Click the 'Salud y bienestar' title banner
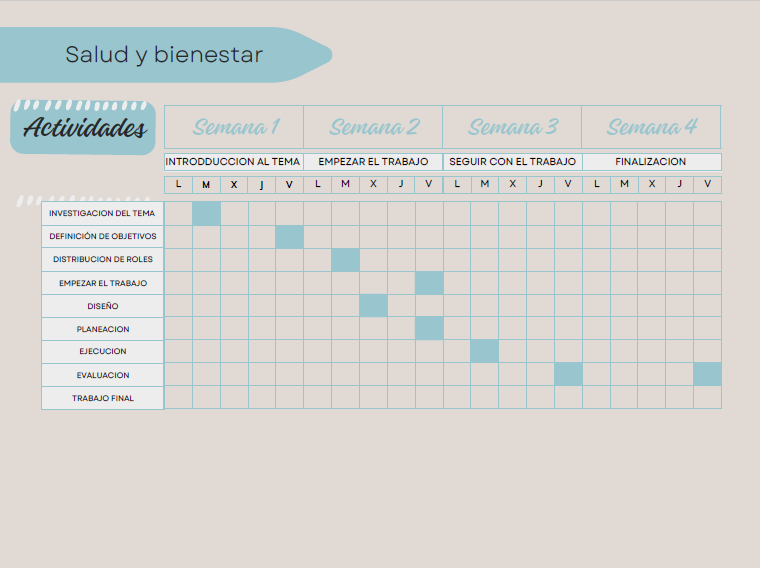This screenshot has width=760, height=568. tap(164, 55)
